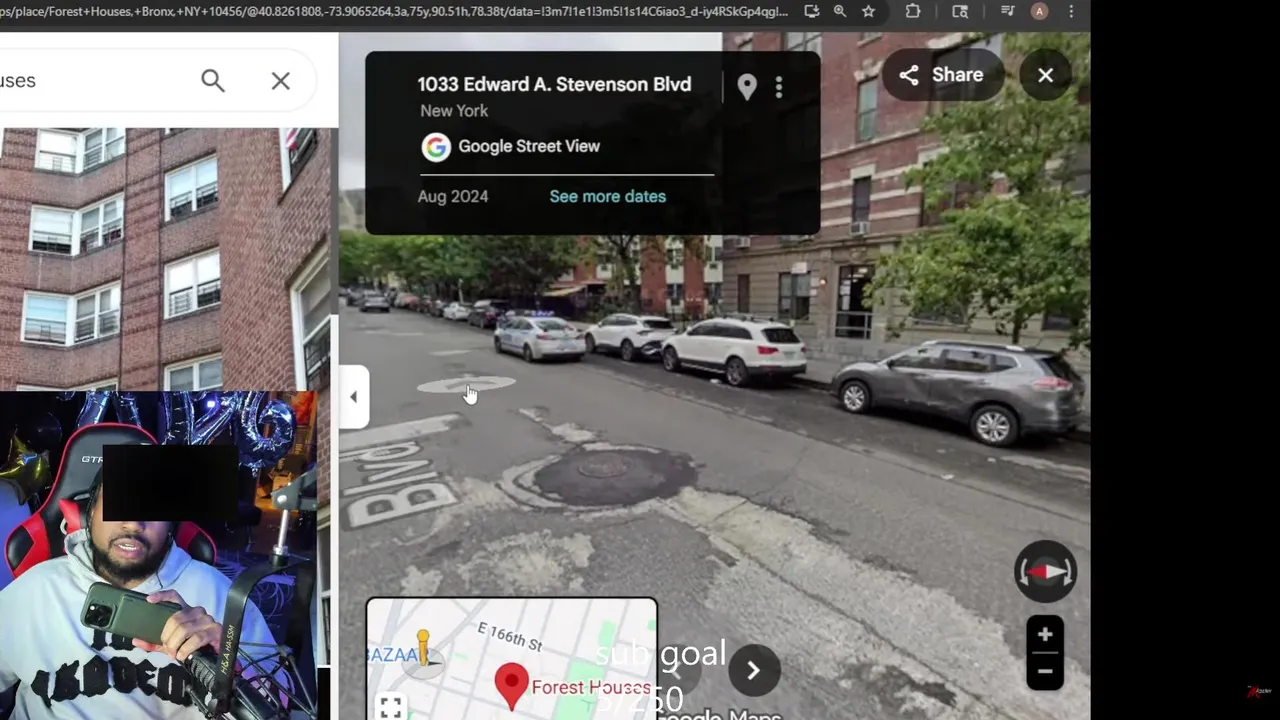
Task: Click the Forest Houses building photo thumbnail
Action: click(x=165, y=258)
